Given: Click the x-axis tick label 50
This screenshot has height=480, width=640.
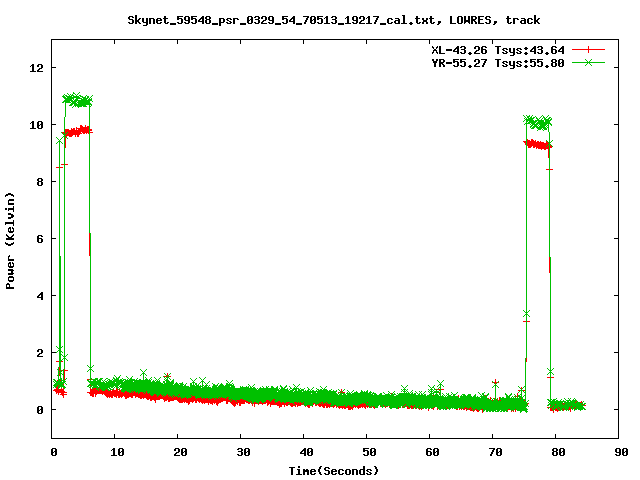Looking at the screenshot, I should (x=369, y=452).
